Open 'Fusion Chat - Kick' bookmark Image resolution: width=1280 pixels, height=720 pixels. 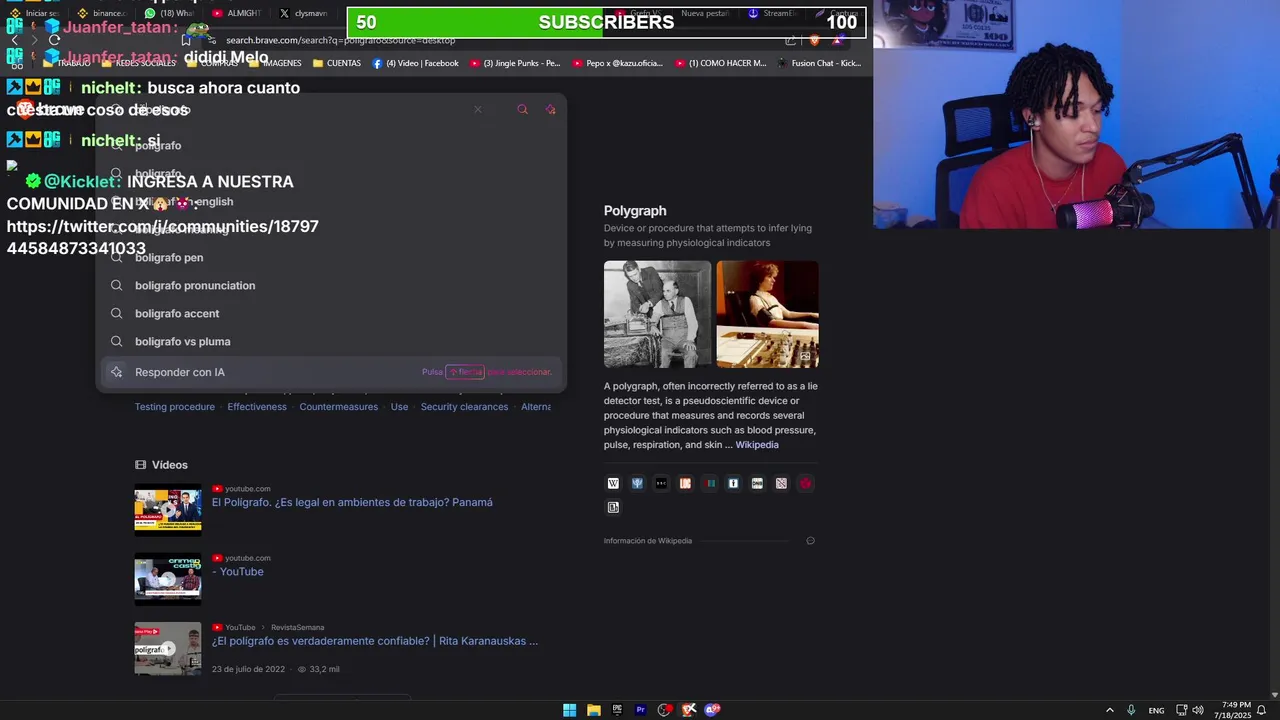pos(818,63)
